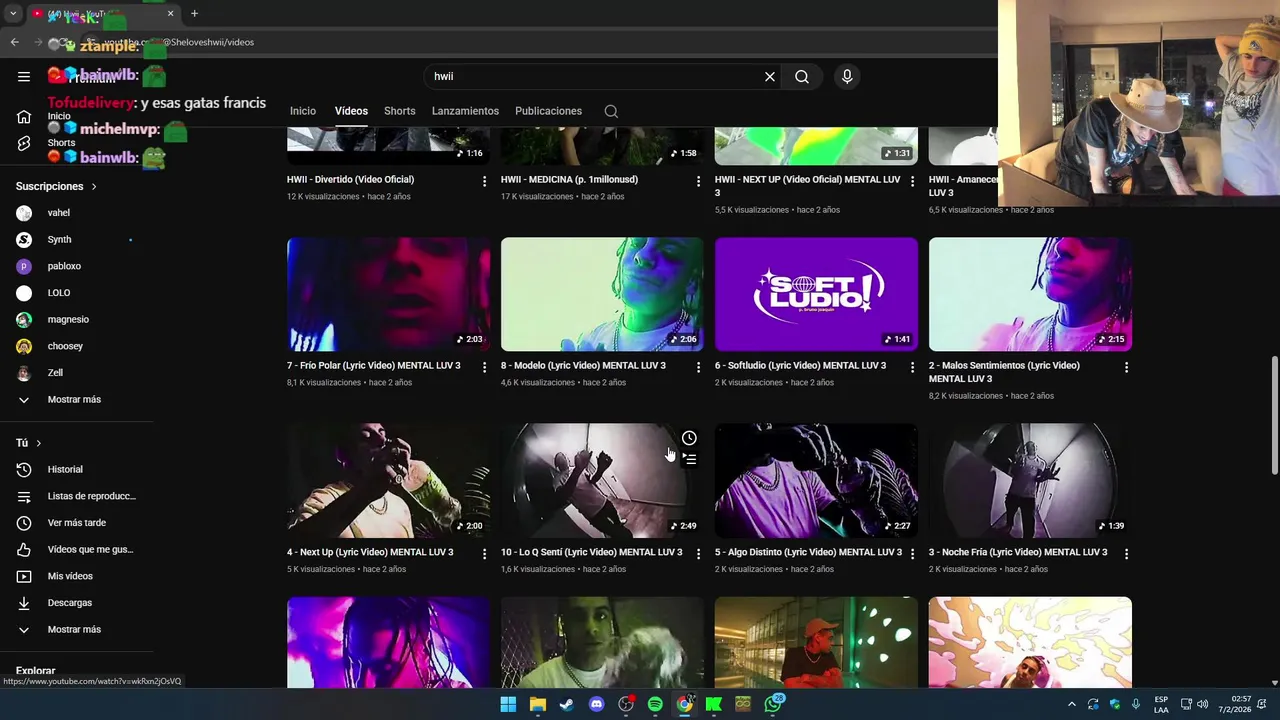Select the Vídeos channel tab
The height and width of the screenshot is (720, 1280).
tap(351, 111)
